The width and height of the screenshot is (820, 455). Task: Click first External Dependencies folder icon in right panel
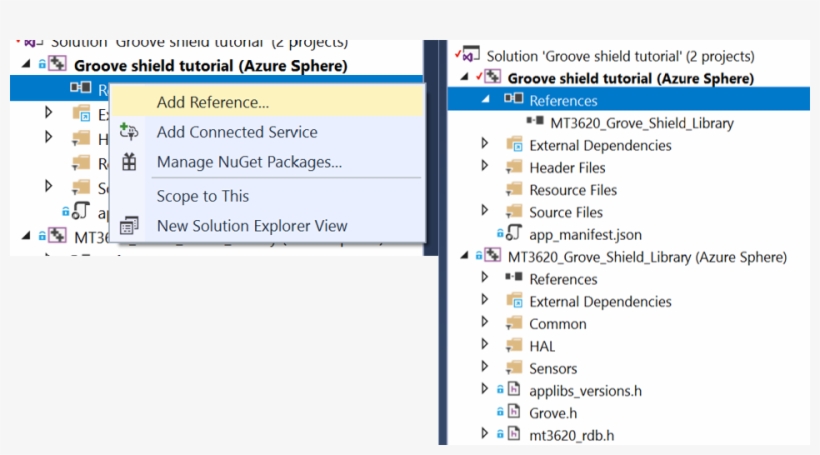[x=514, y=144]
